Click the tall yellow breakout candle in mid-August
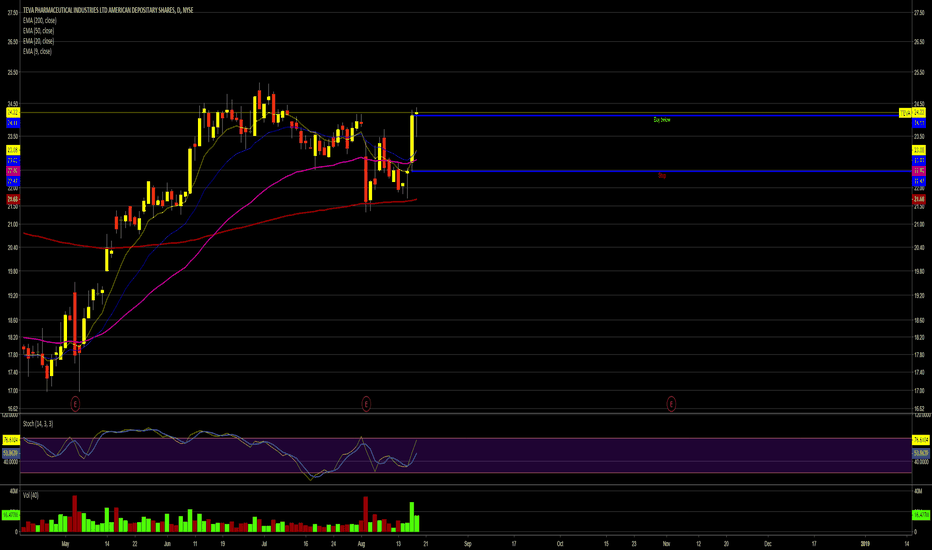The image size is (932, 550). 412,139
